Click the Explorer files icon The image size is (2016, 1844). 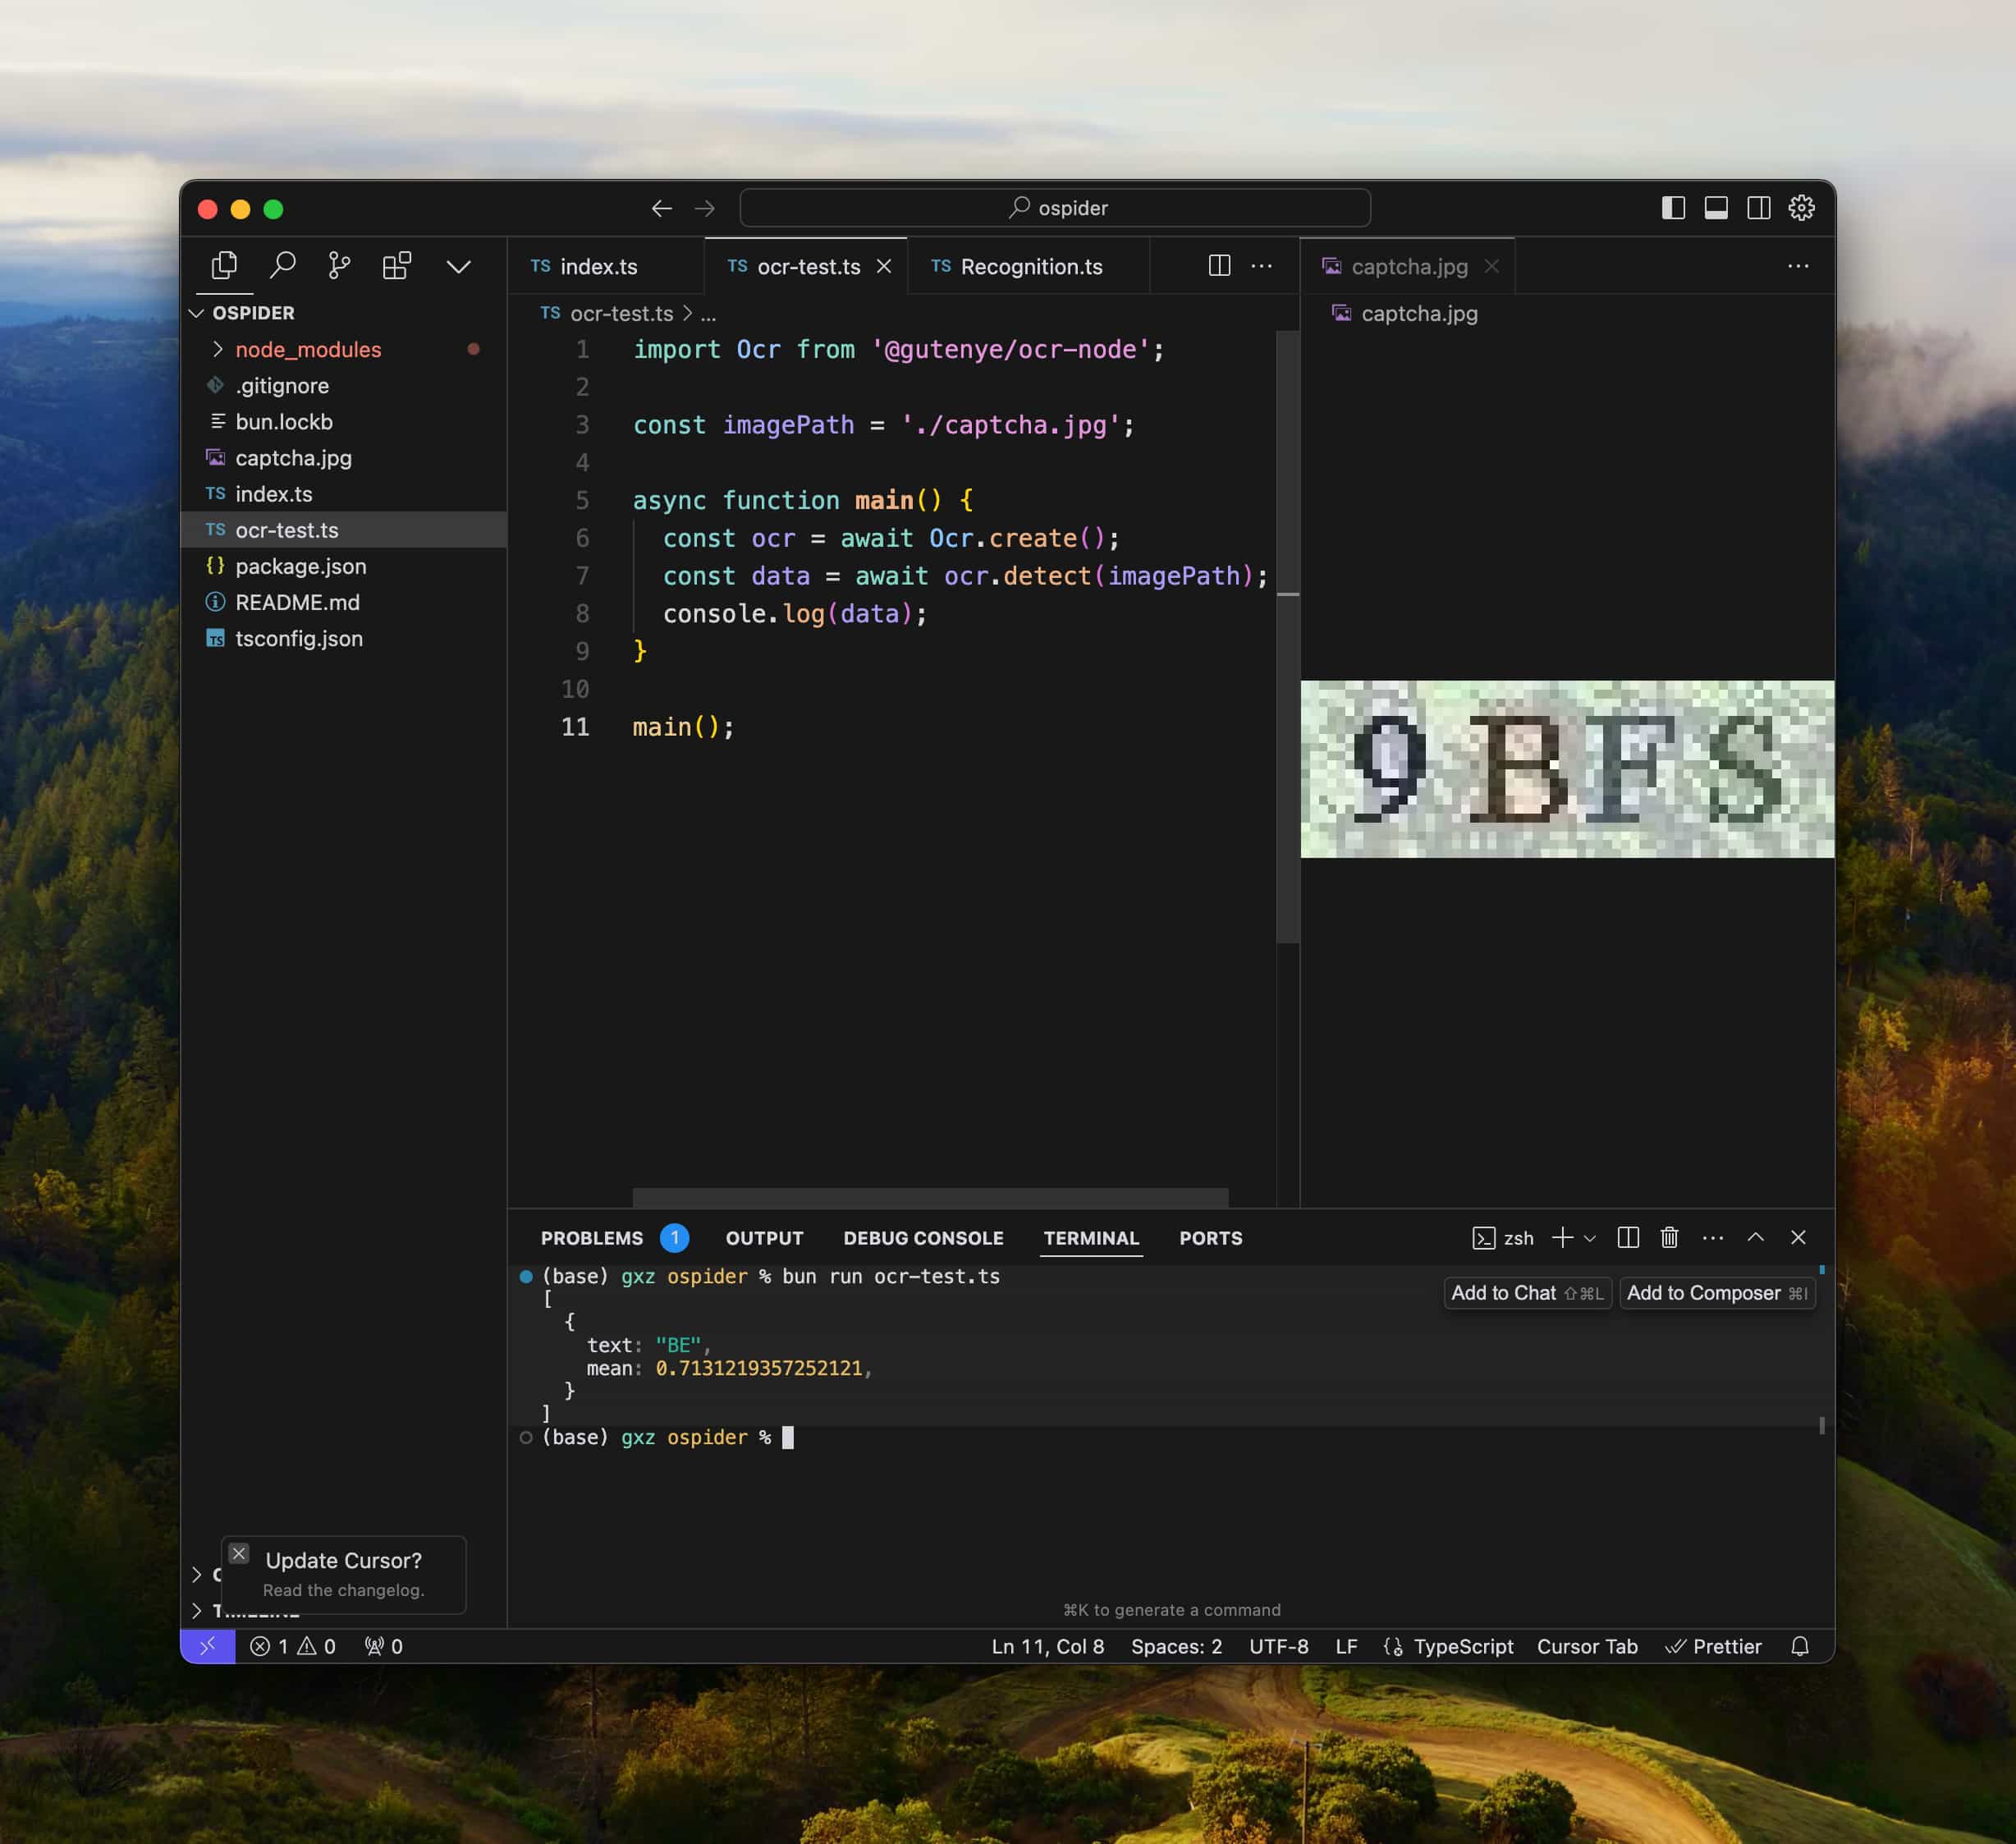(x=225, y=265)
